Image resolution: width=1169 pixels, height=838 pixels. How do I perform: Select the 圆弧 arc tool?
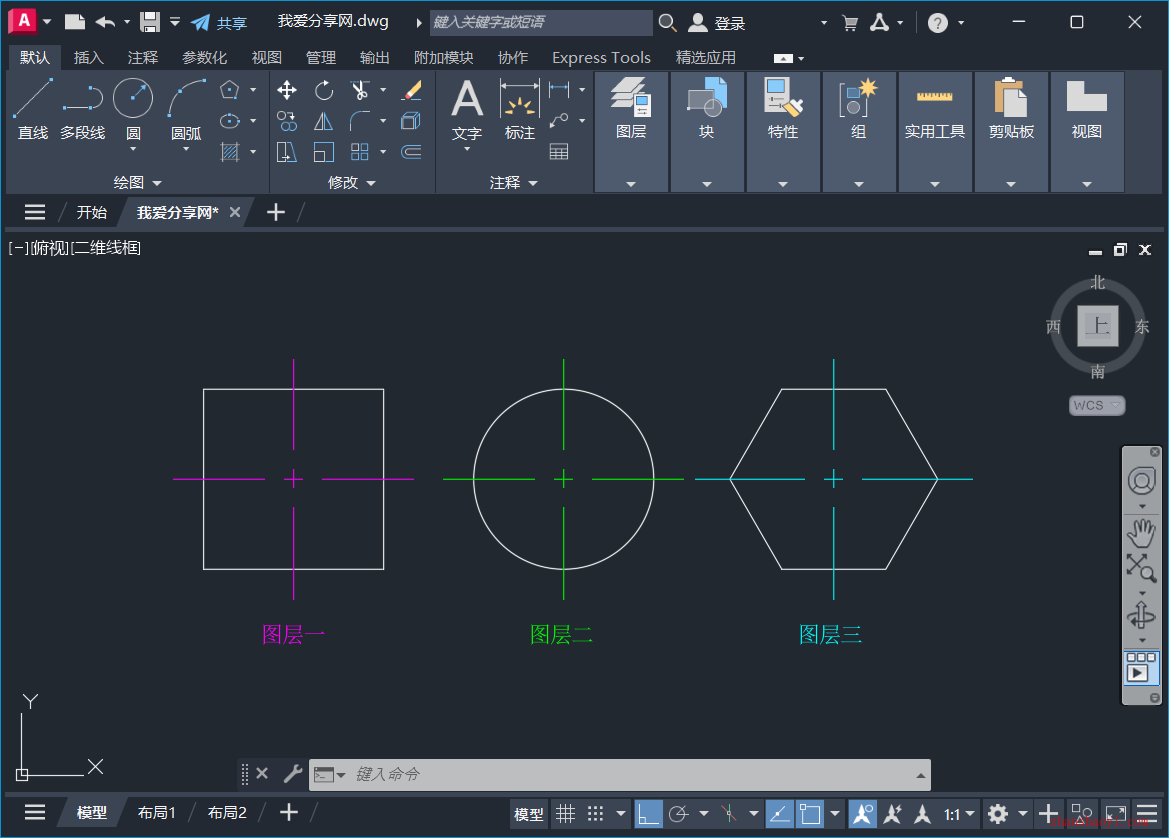point(186,109)
